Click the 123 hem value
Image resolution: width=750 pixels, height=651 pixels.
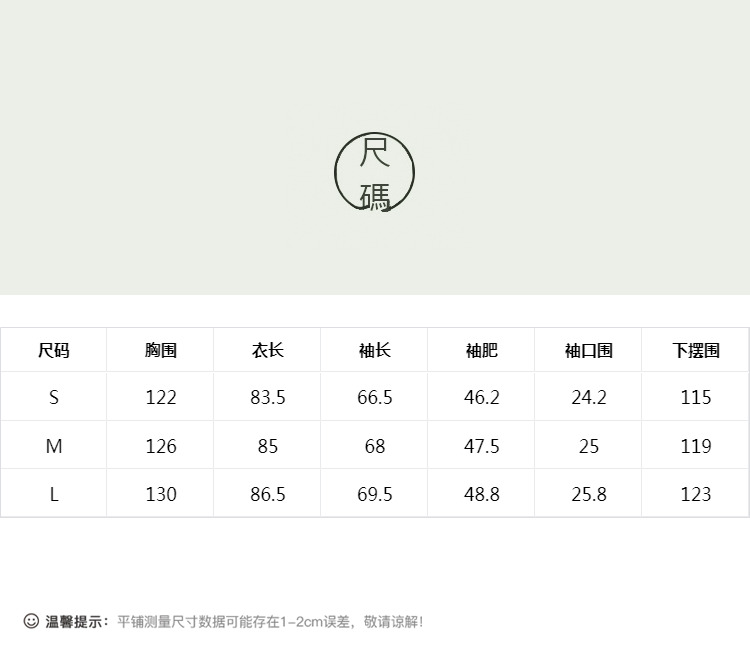pos(696,494)
